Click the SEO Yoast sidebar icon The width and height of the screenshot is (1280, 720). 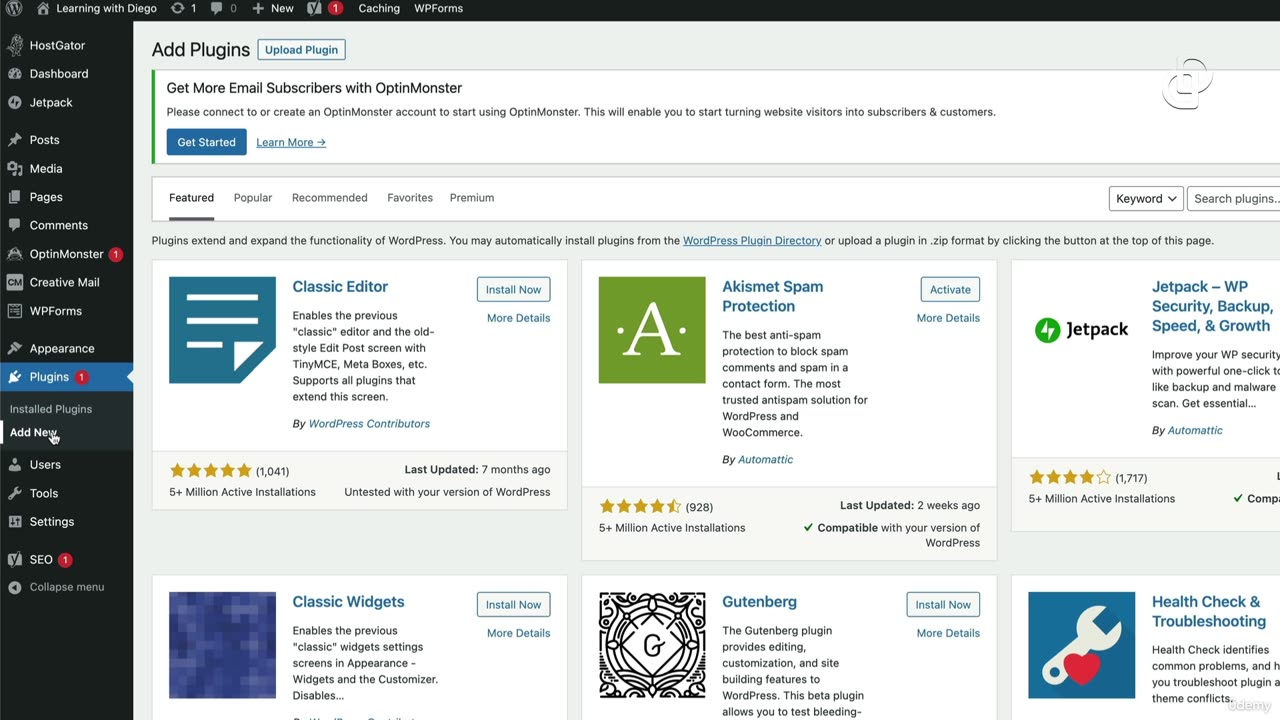coord(15,560)
